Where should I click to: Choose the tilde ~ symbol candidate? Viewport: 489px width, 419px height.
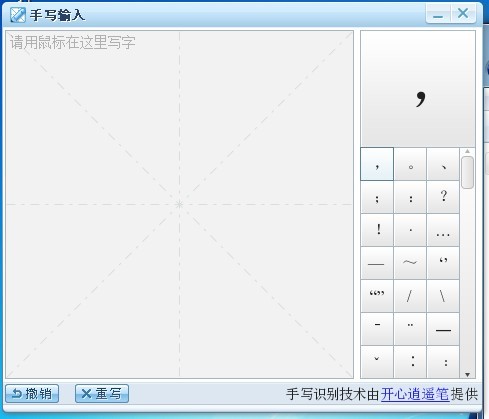410,263
